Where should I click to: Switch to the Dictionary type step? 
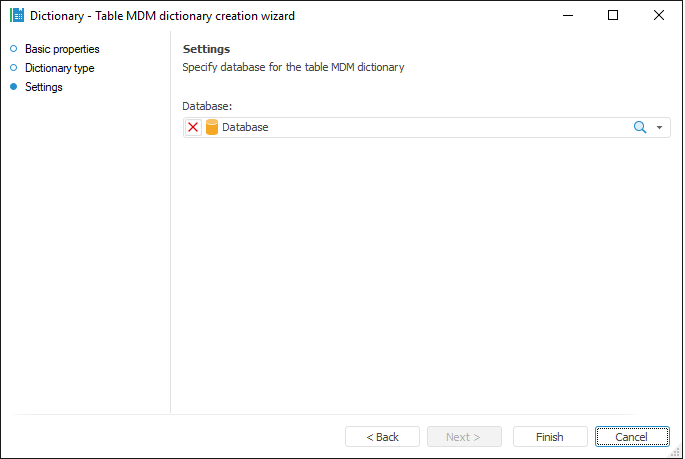click(x=59, y=68)
